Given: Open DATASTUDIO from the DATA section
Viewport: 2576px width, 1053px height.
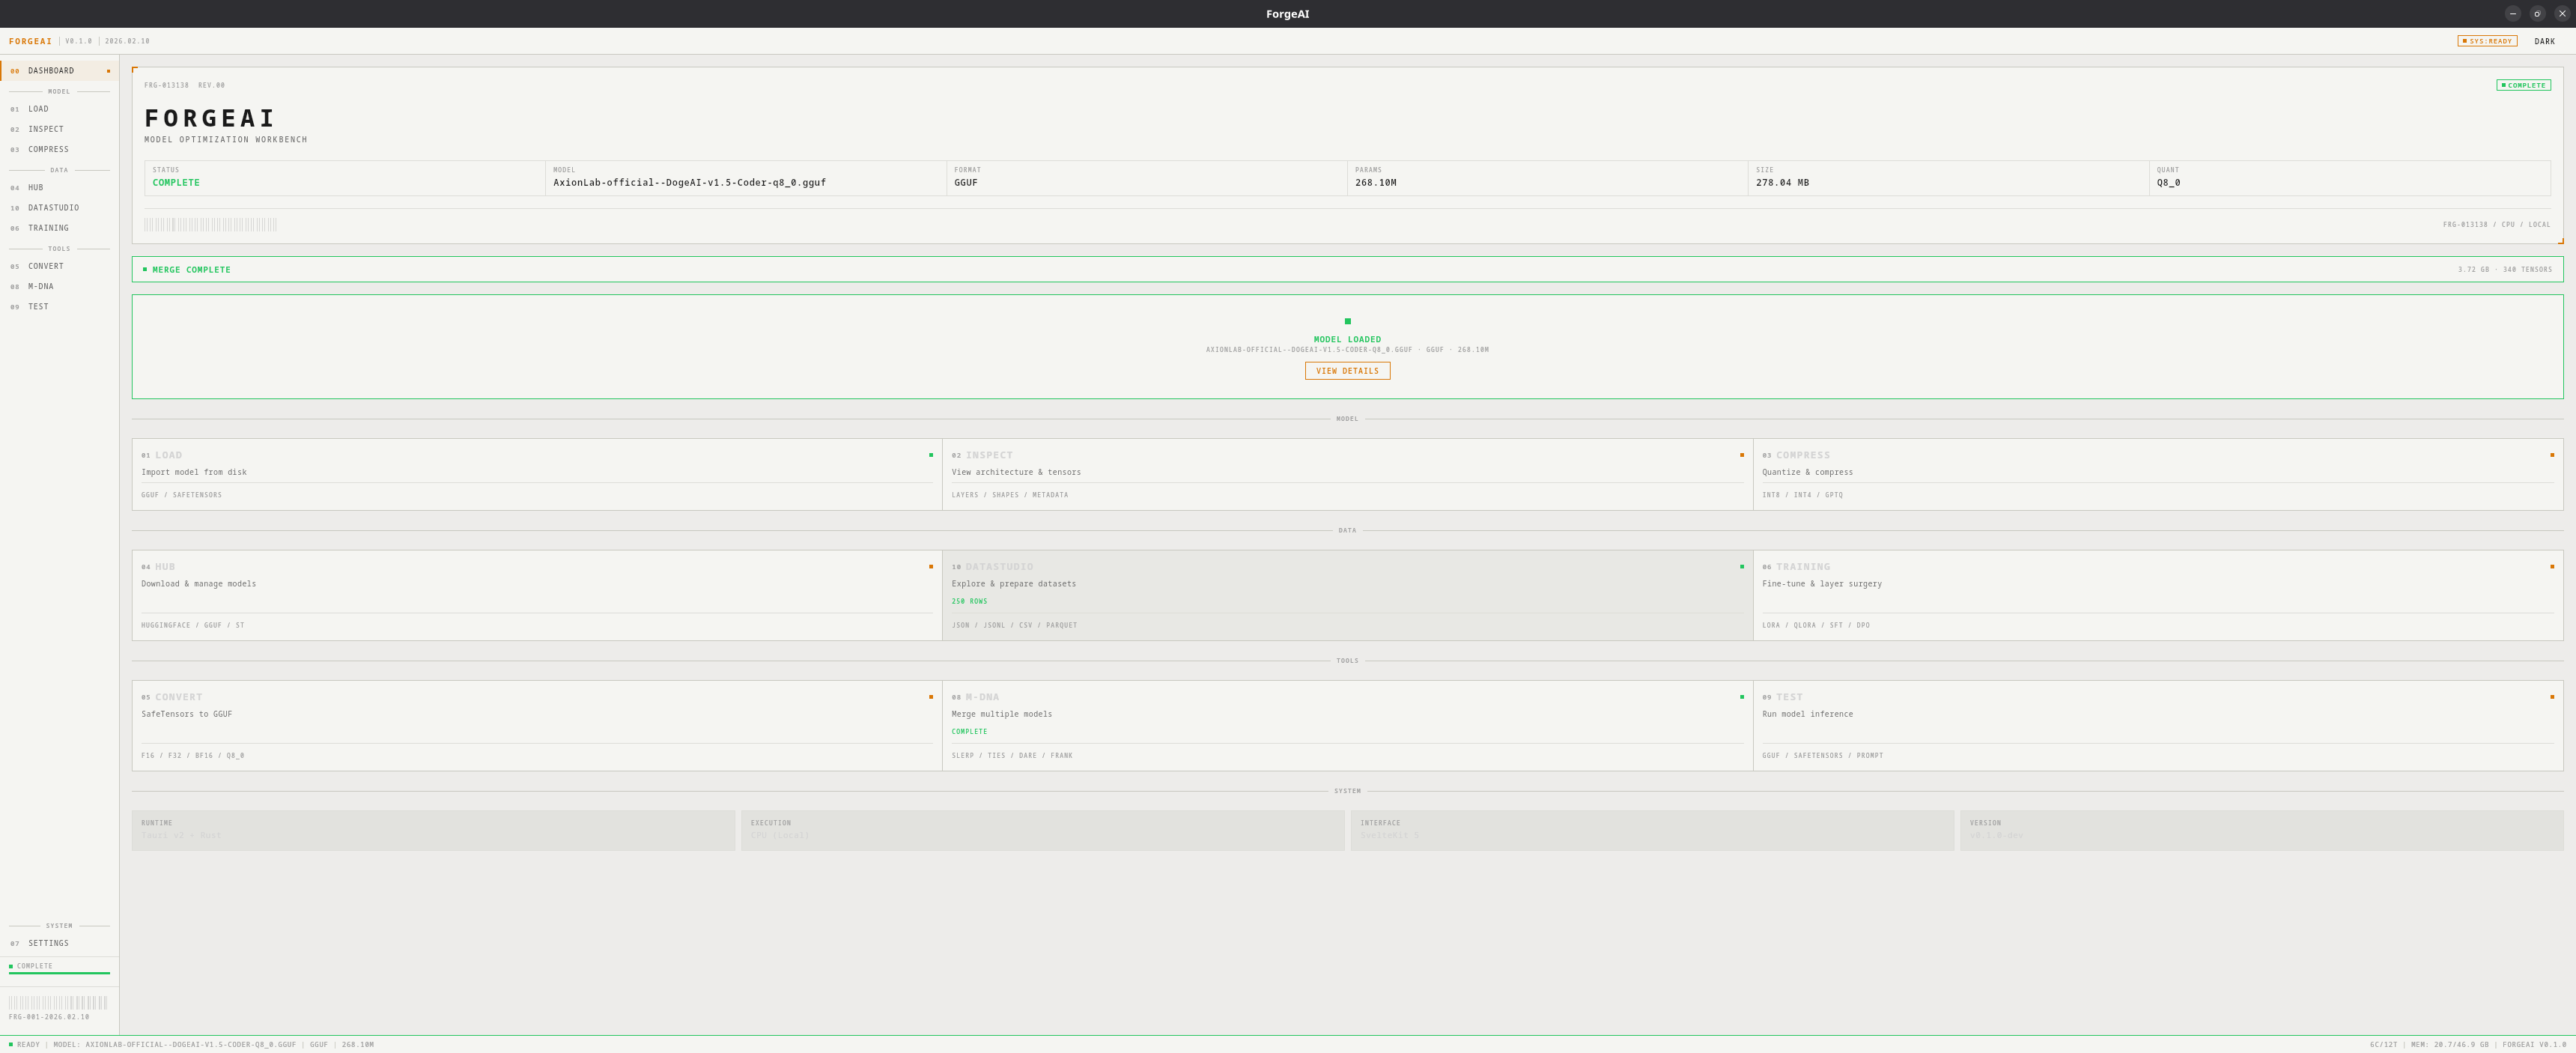Looking at the screenshot, I should [x=53, y=208].
